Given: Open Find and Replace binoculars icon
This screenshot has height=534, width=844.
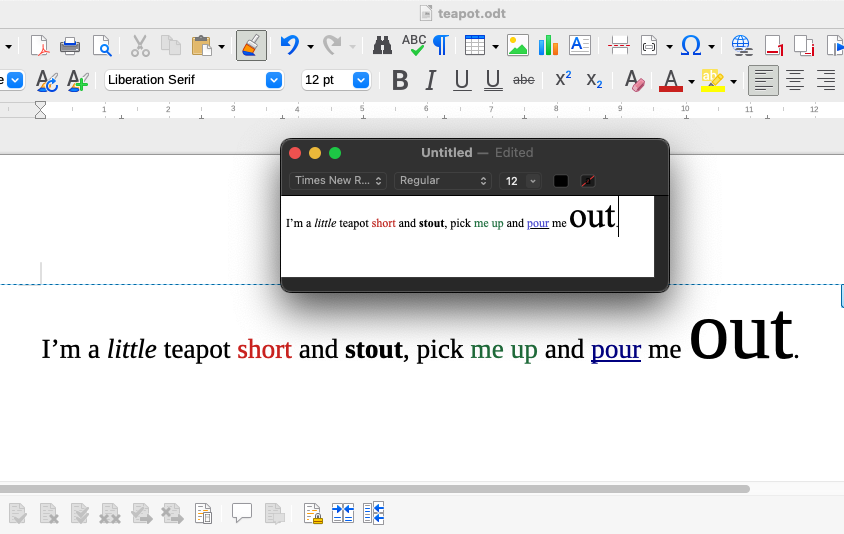Looking at the screenshot, I should click(382, 45).
